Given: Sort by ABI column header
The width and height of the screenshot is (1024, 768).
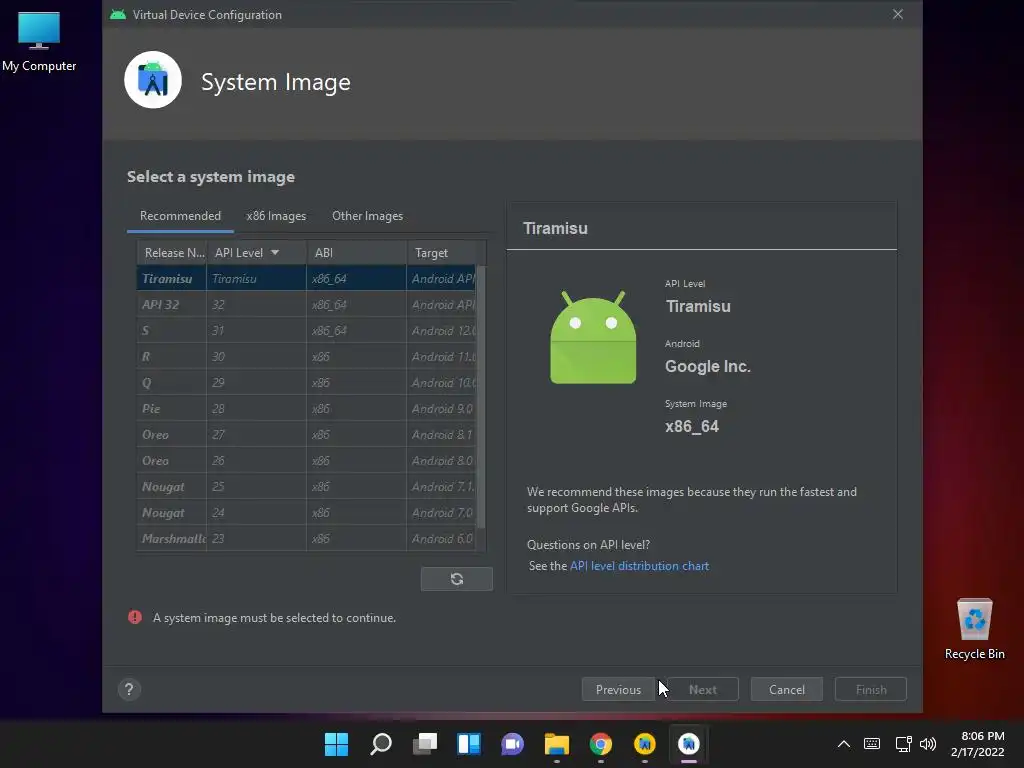Looking at the screenshot, I should (357, 253).
